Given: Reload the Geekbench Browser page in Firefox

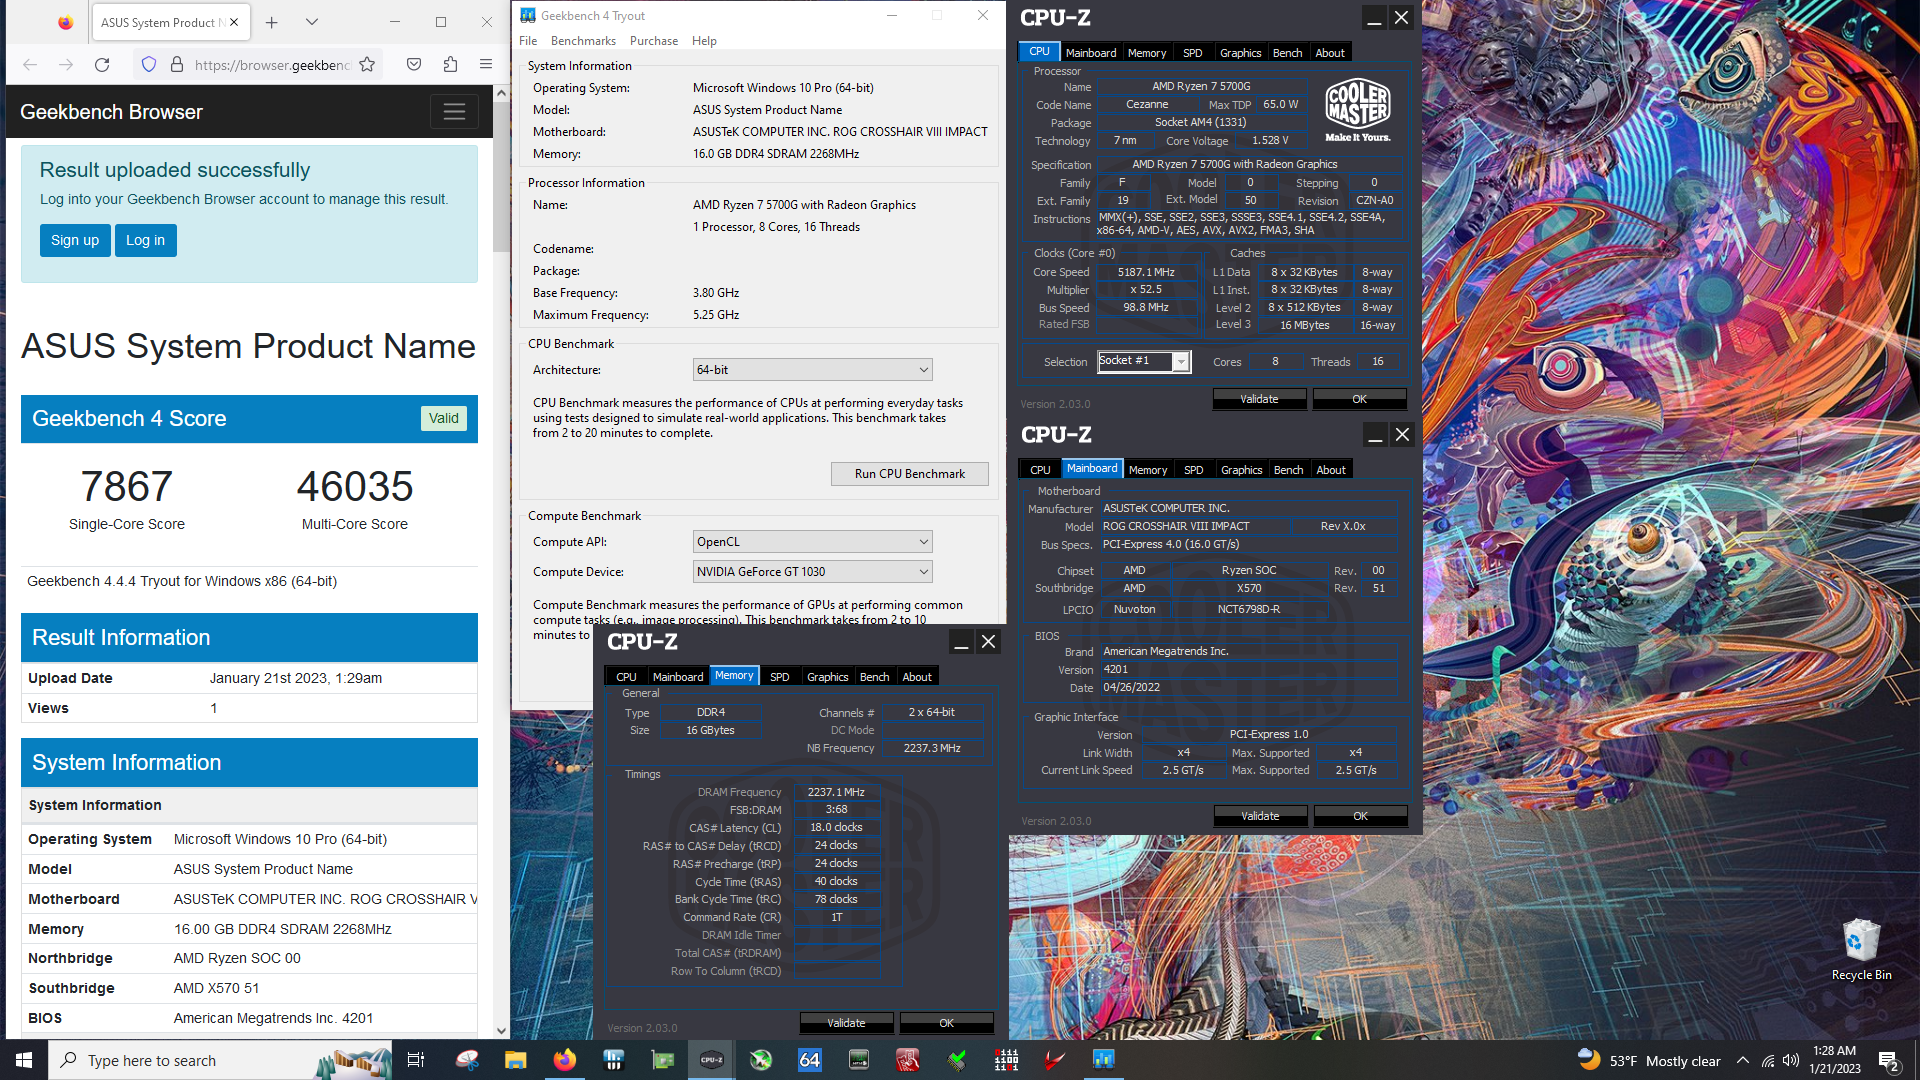Looking at the screenshot, I should (102, 65).
